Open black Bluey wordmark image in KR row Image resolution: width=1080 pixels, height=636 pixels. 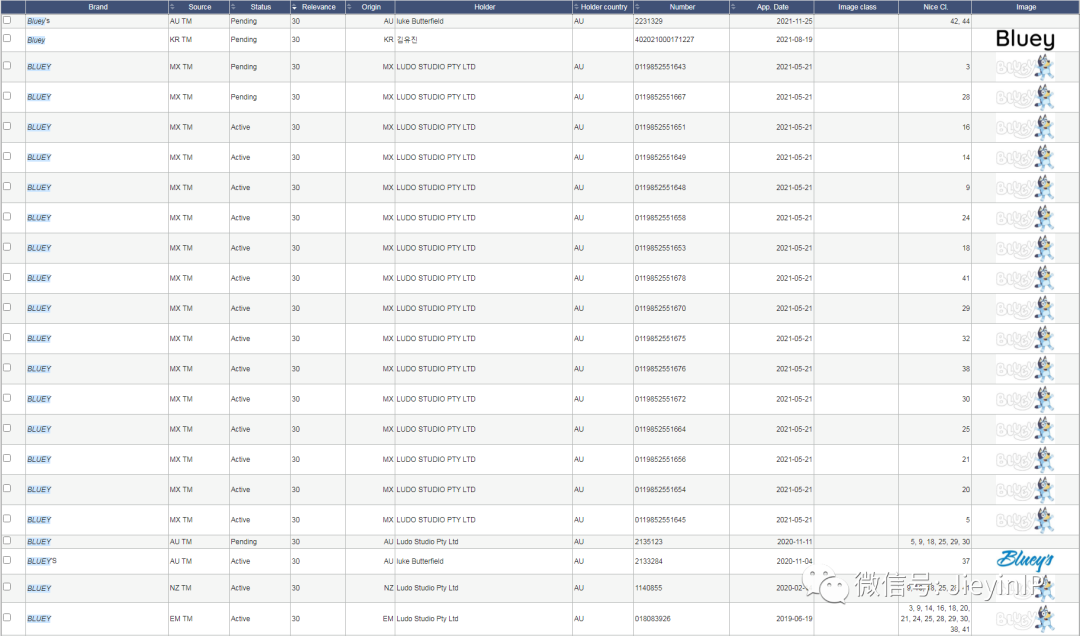click(1025, 39)
